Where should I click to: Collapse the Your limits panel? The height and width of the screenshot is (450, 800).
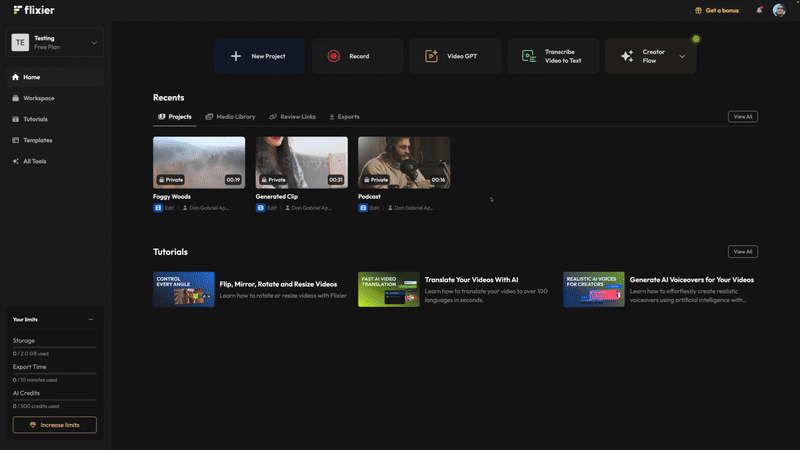click(x=91, y=319)
